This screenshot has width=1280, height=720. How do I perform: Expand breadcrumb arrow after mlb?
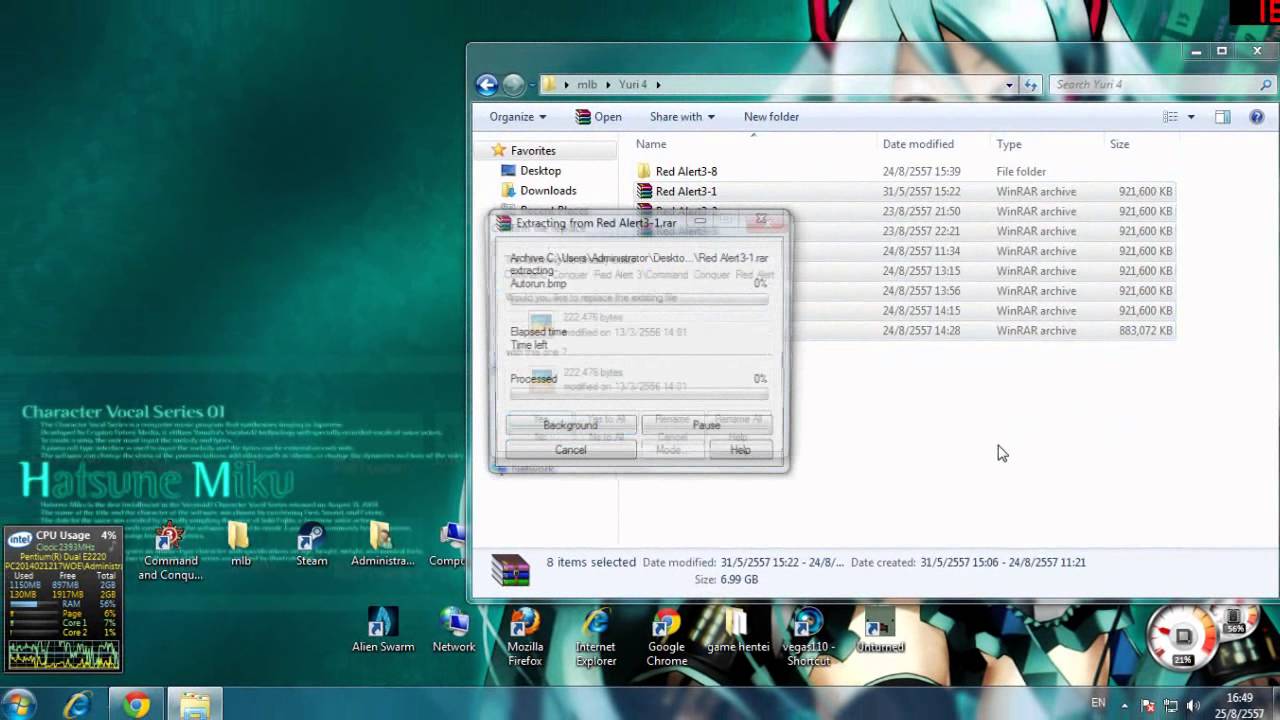(609, 85)
